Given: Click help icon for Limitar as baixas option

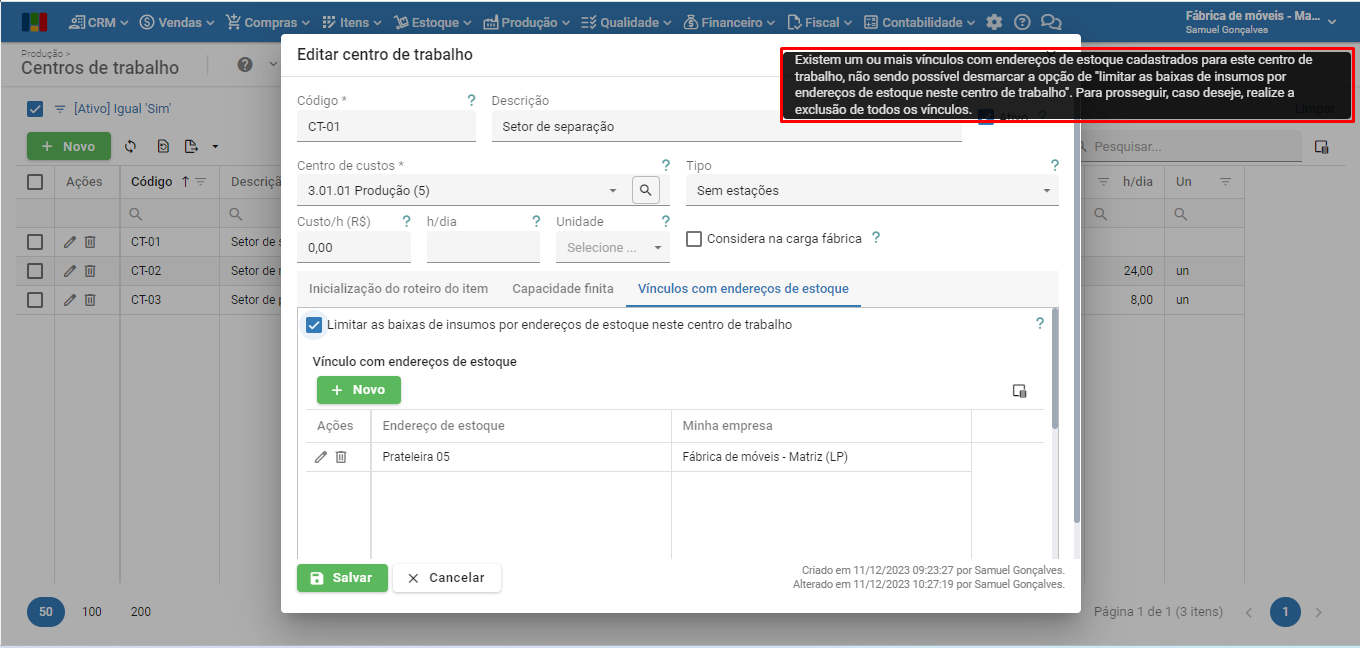Looking at the screenshot, I should 1039,323.
